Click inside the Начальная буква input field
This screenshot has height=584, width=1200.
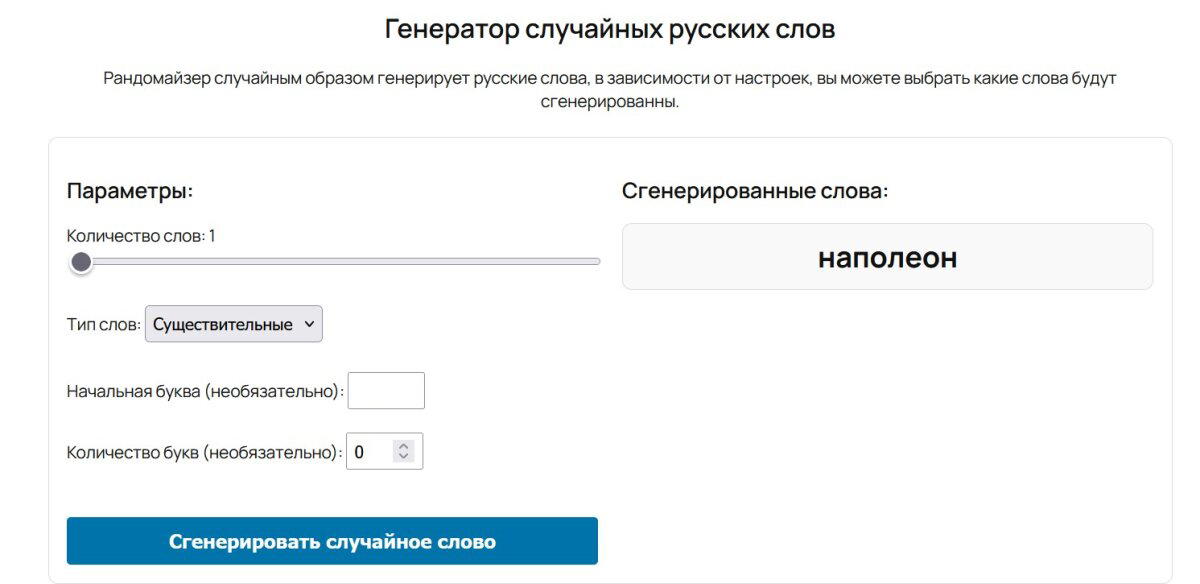pos(385,390)
